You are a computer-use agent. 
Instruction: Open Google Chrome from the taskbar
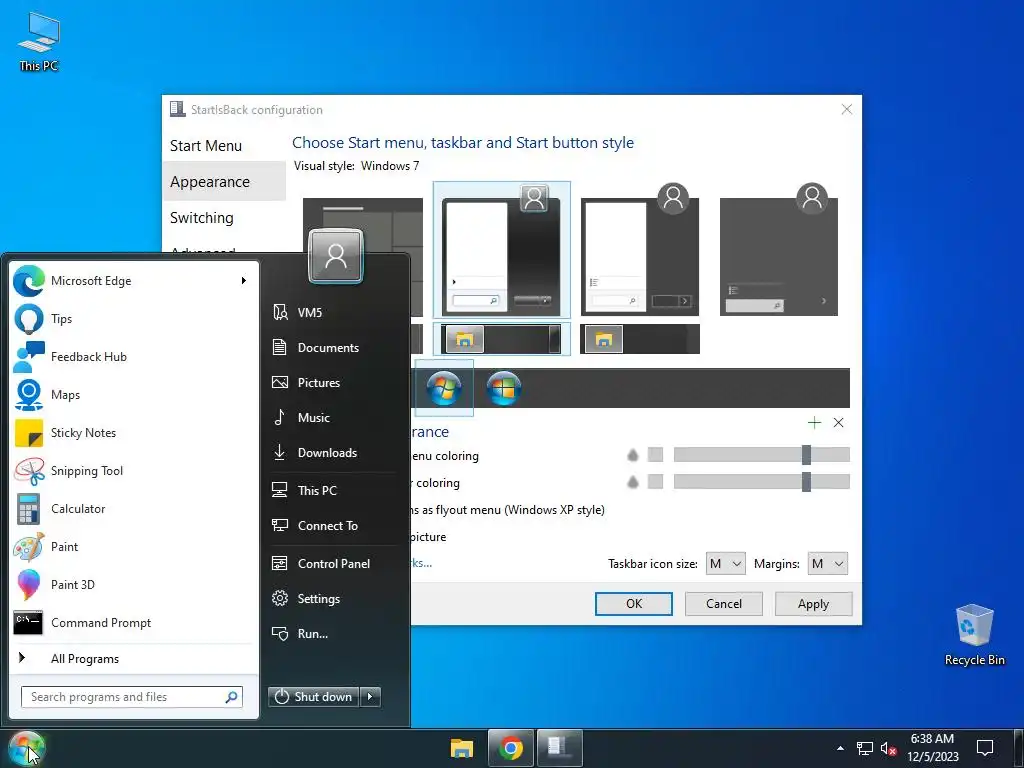point(511,748)
